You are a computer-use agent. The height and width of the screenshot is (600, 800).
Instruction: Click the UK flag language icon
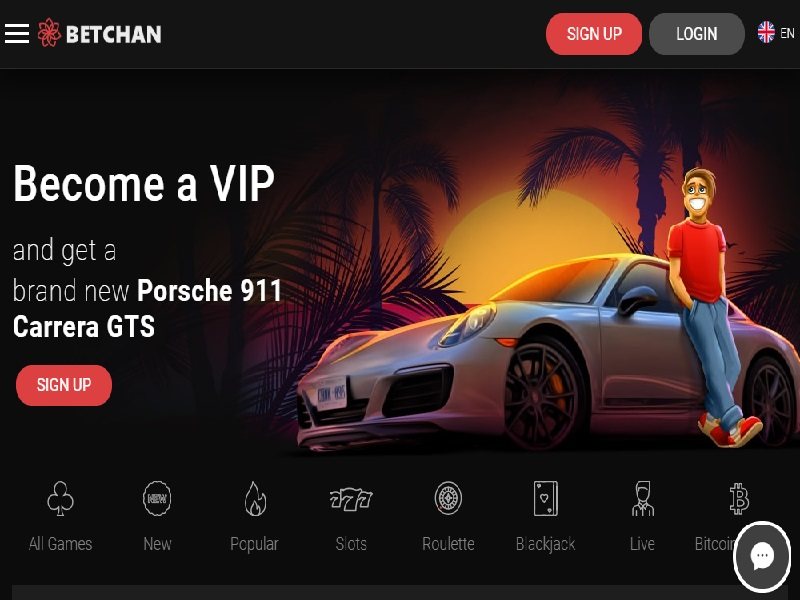coord(766,33)
